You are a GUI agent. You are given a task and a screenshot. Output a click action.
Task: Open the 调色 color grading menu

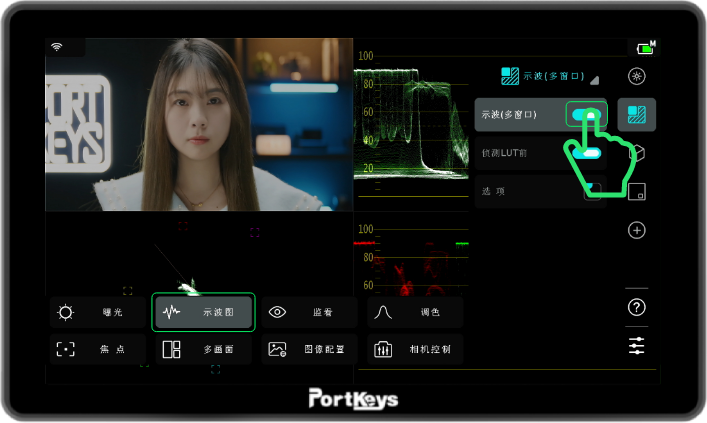pyautogui.click(x=415, y=312)
